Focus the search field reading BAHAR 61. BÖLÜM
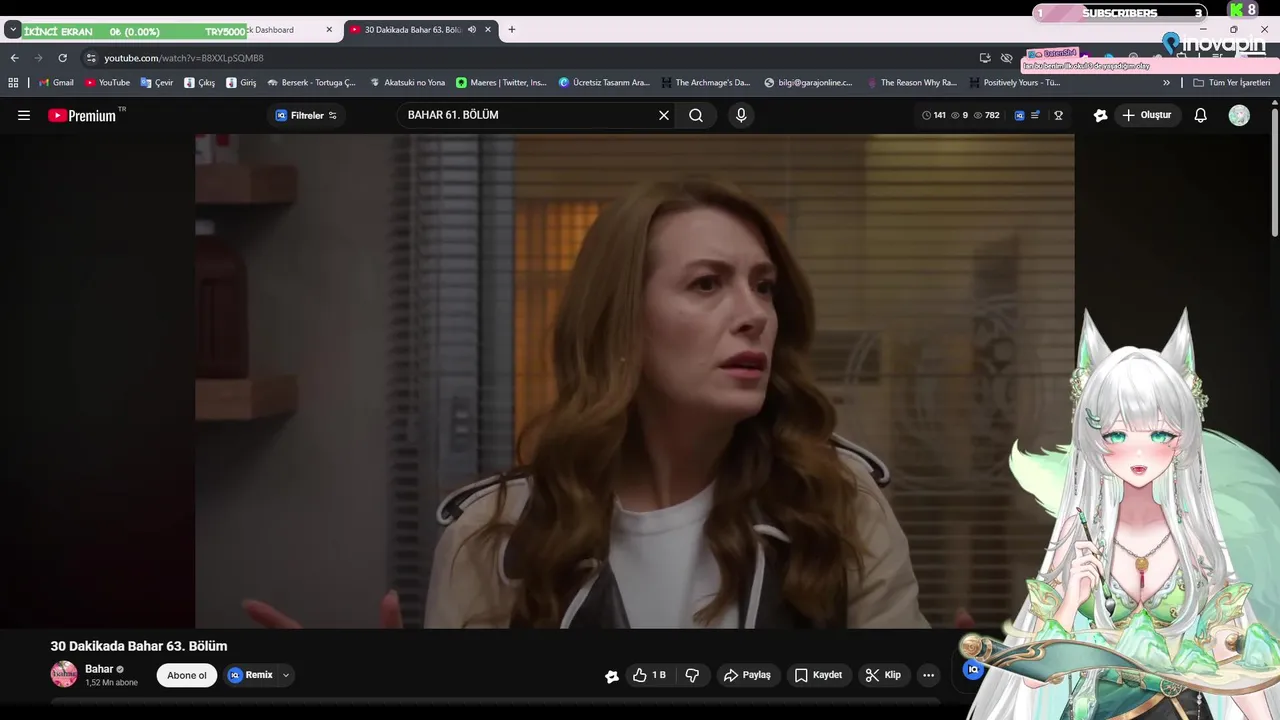 528,115
